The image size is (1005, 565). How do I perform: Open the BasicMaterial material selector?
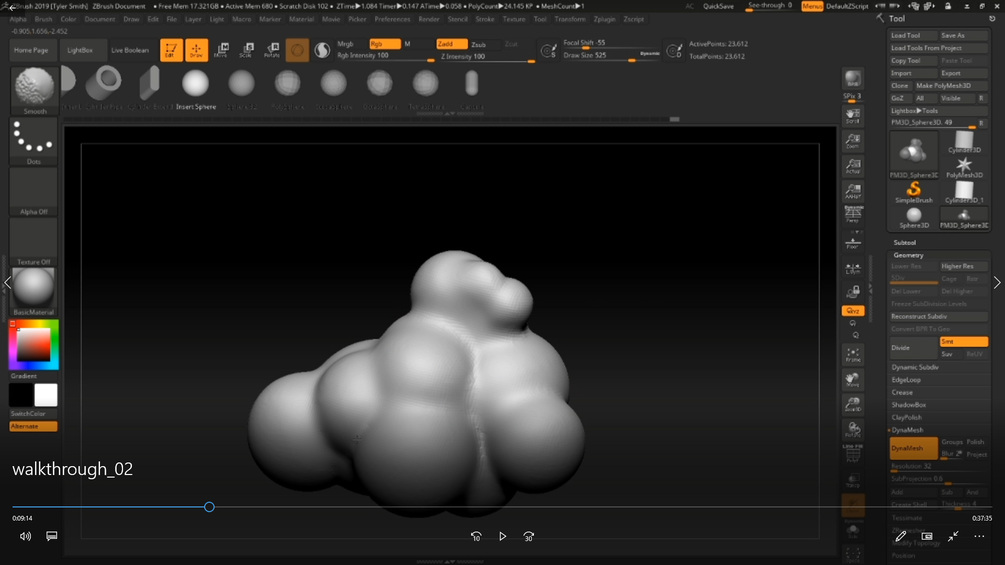click(x=34, y=291)
